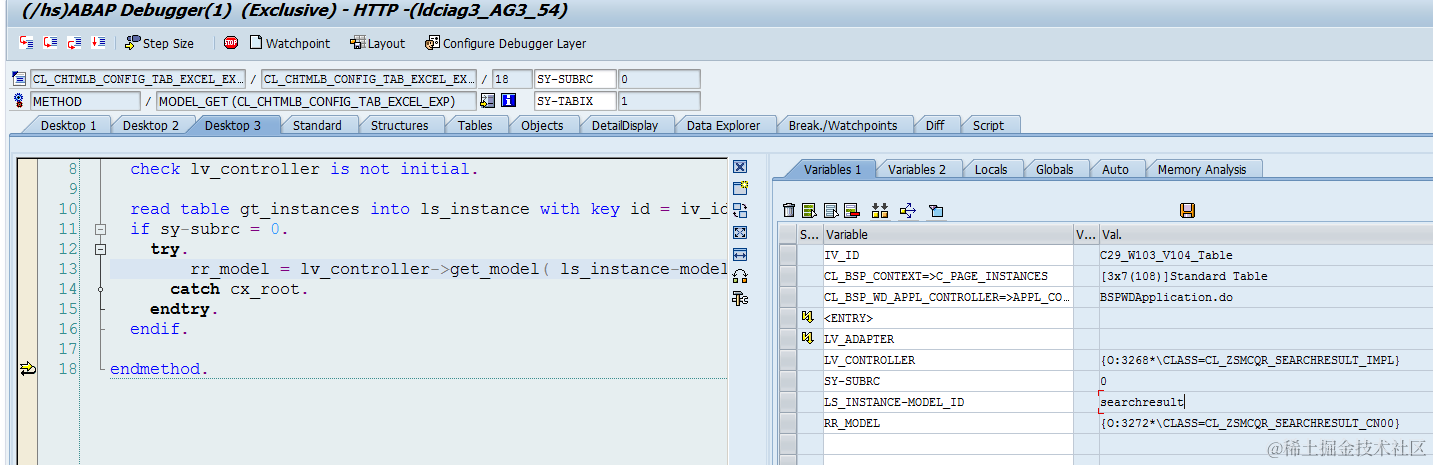Click the program include icon beside CL_CHTMLB field
The image size is (1433, 465).
[x=19, y=79]
